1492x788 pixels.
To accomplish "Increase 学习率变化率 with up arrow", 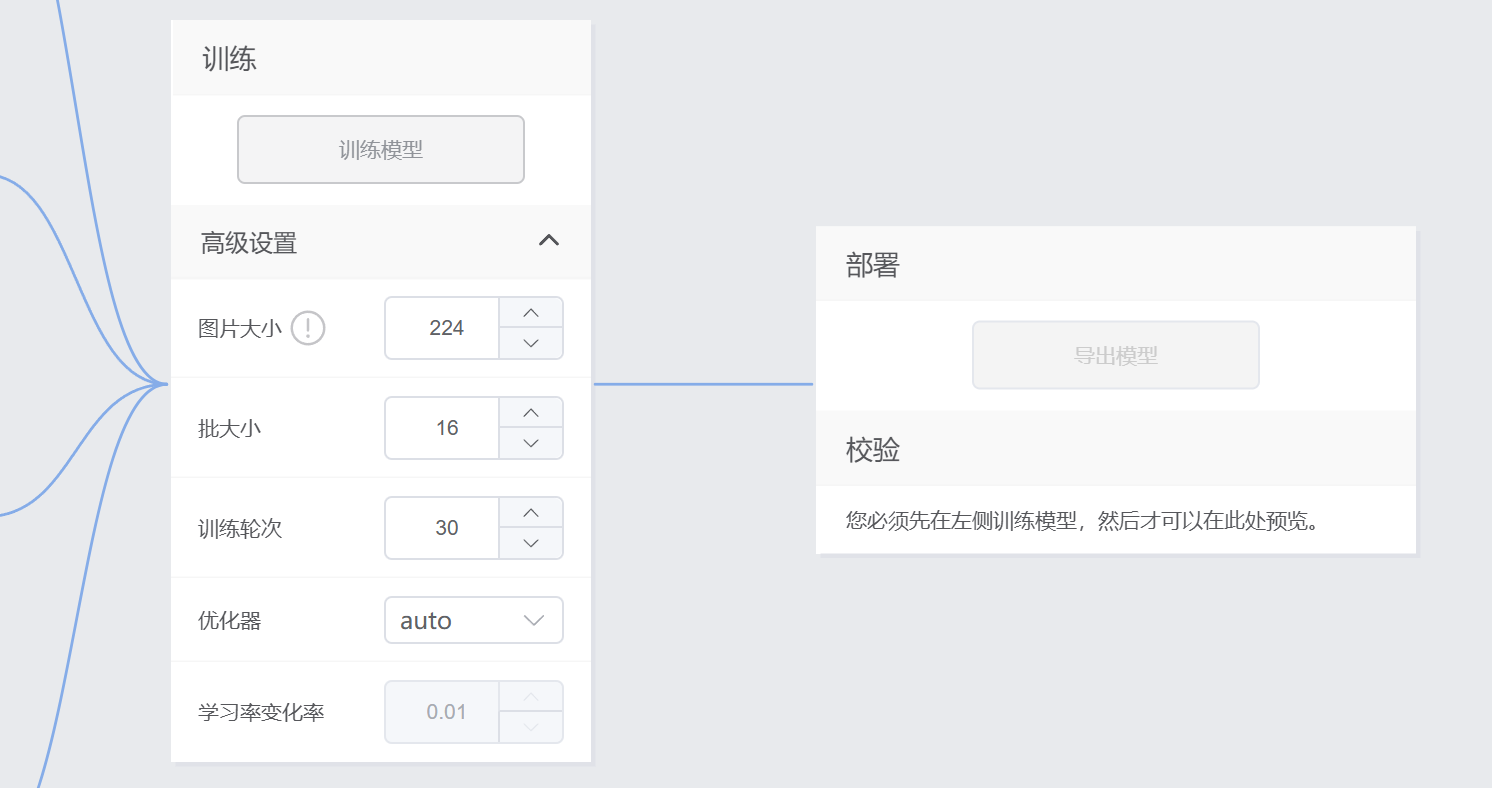I will click(531, 697).
